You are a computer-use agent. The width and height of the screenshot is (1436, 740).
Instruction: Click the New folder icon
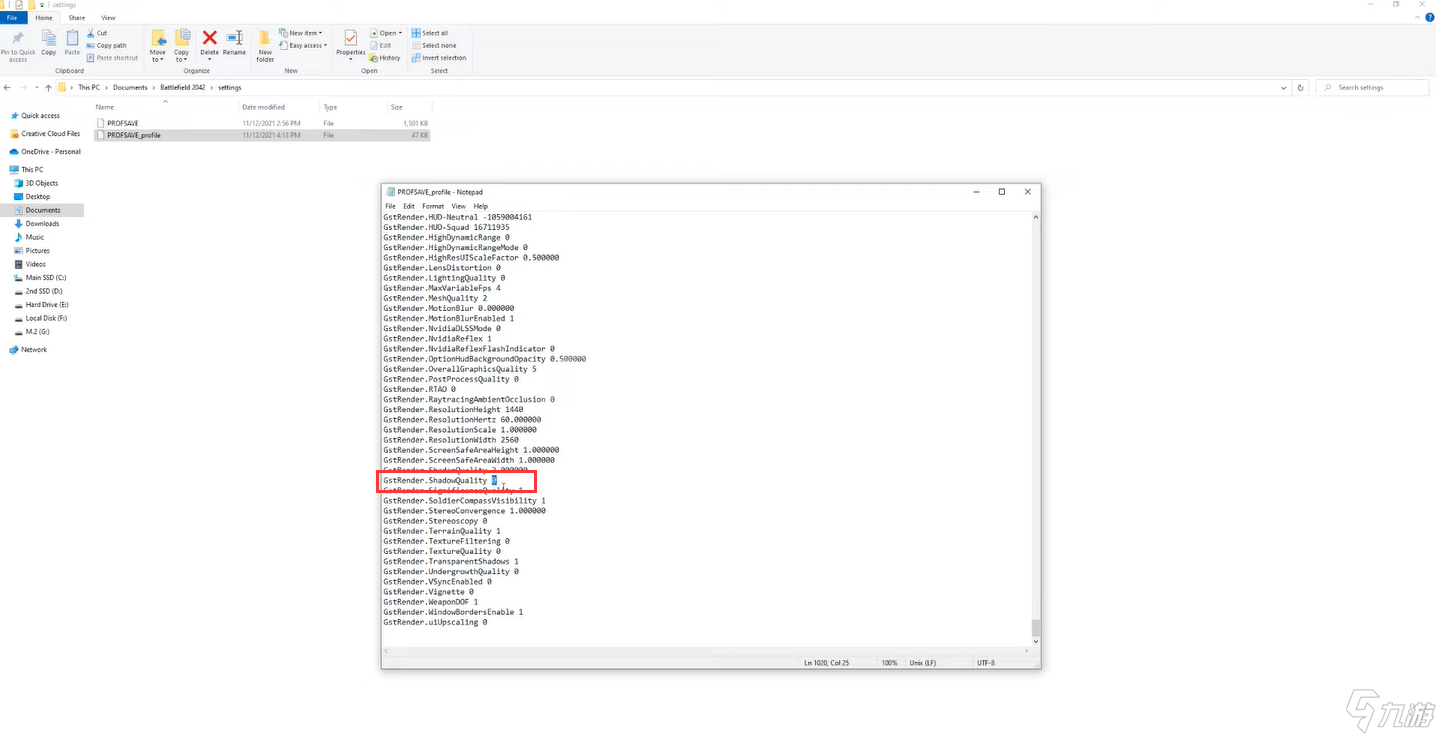265,38
